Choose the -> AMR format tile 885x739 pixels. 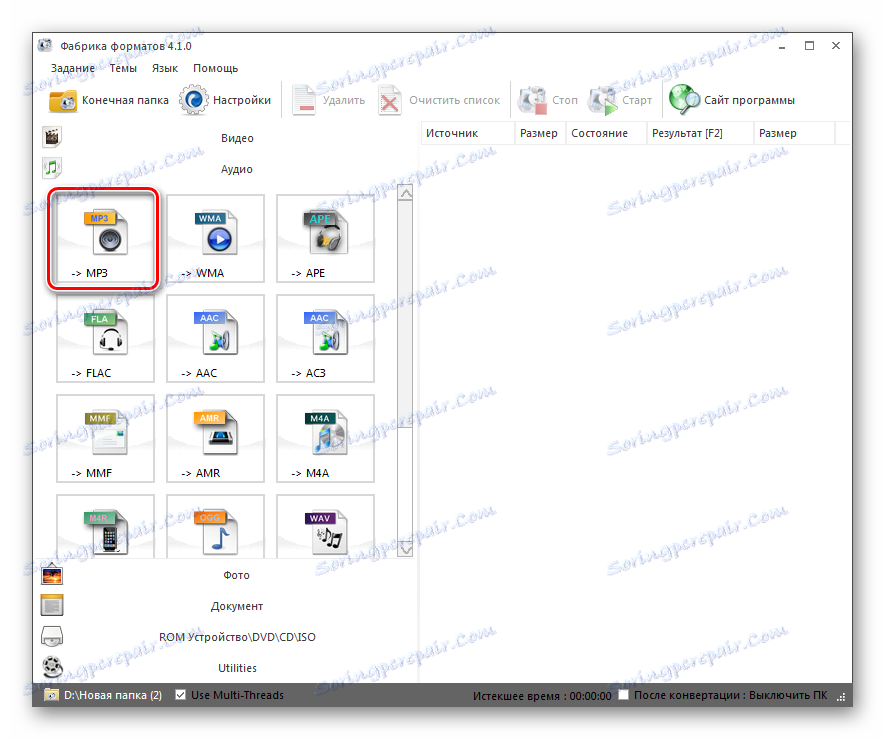point(215,439)
